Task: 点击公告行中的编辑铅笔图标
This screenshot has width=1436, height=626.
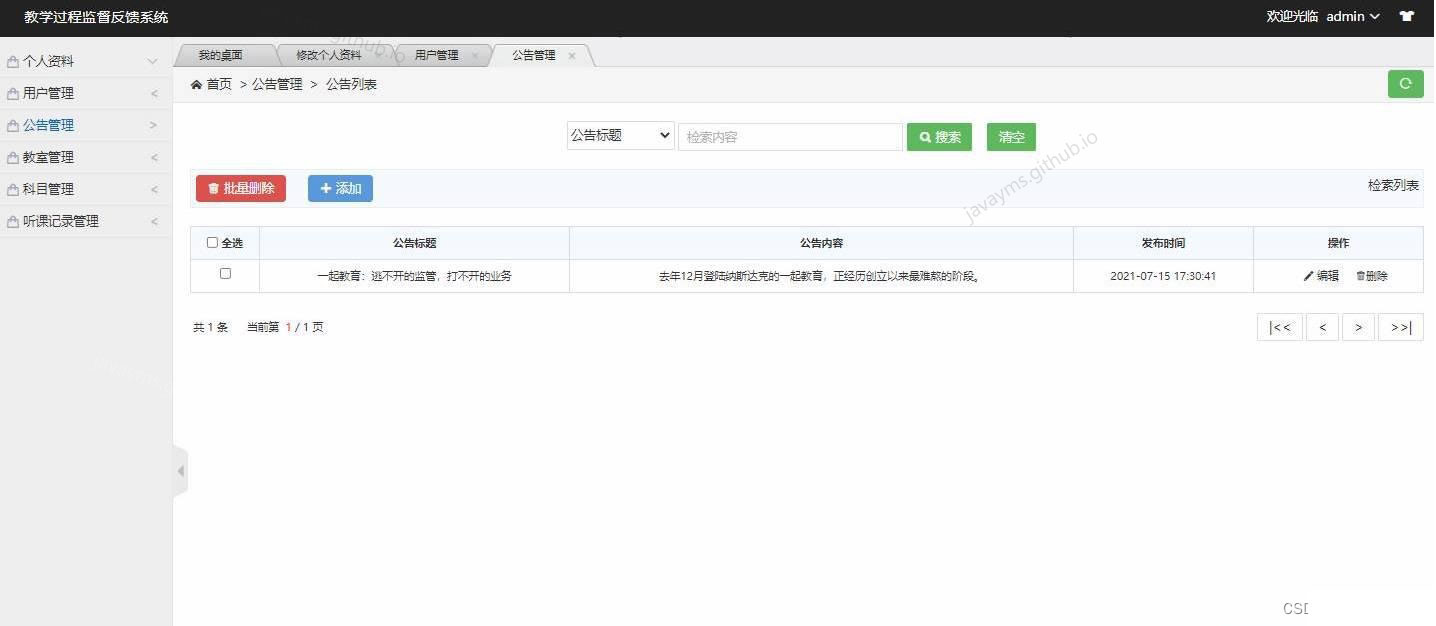Action: point(1307,276)
